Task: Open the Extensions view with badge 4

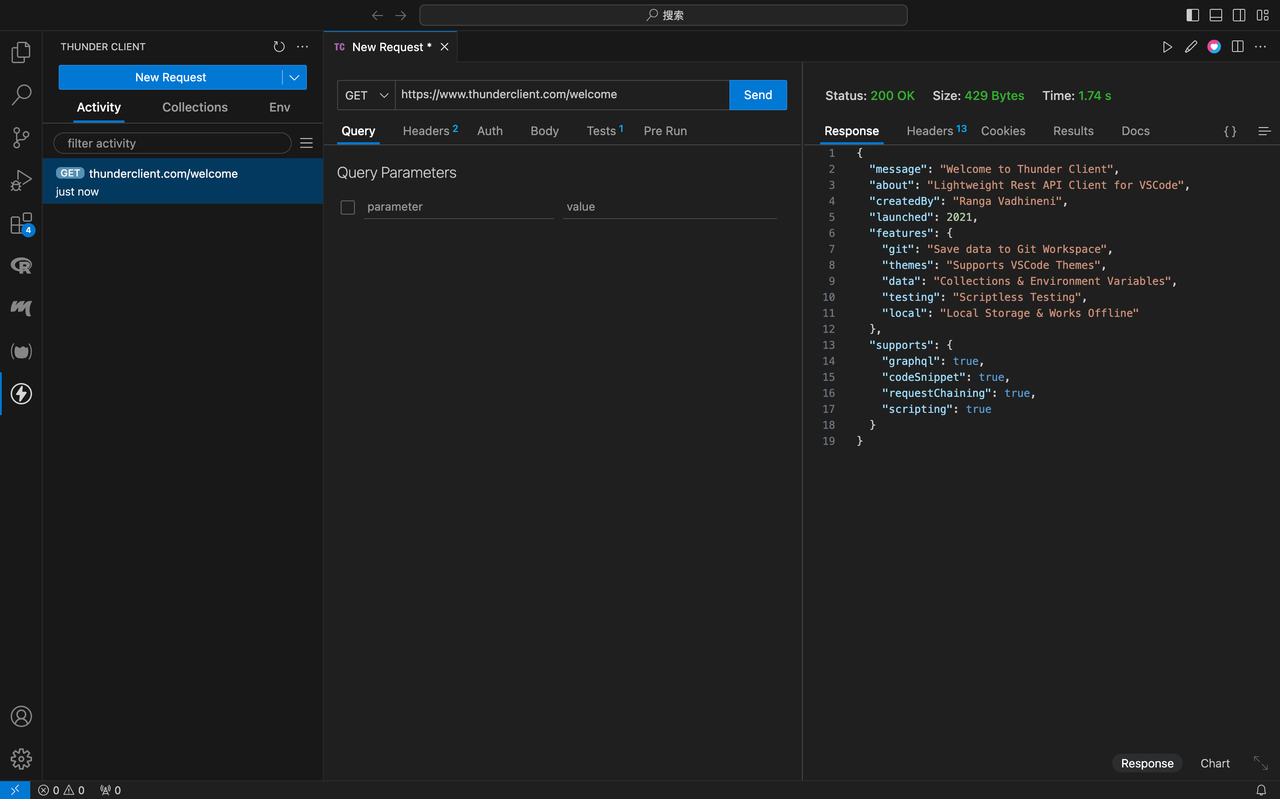Action: tap(21, 224)
